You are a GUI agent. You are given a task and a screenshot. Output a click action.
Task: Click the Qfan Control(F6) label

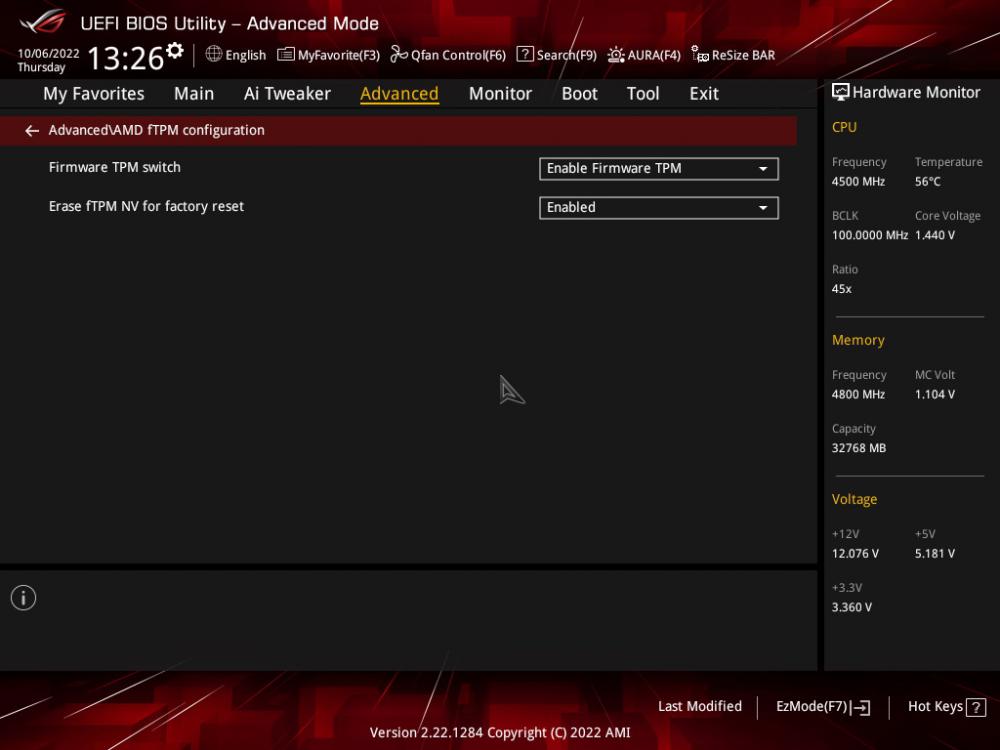click(x=458, y=55)
